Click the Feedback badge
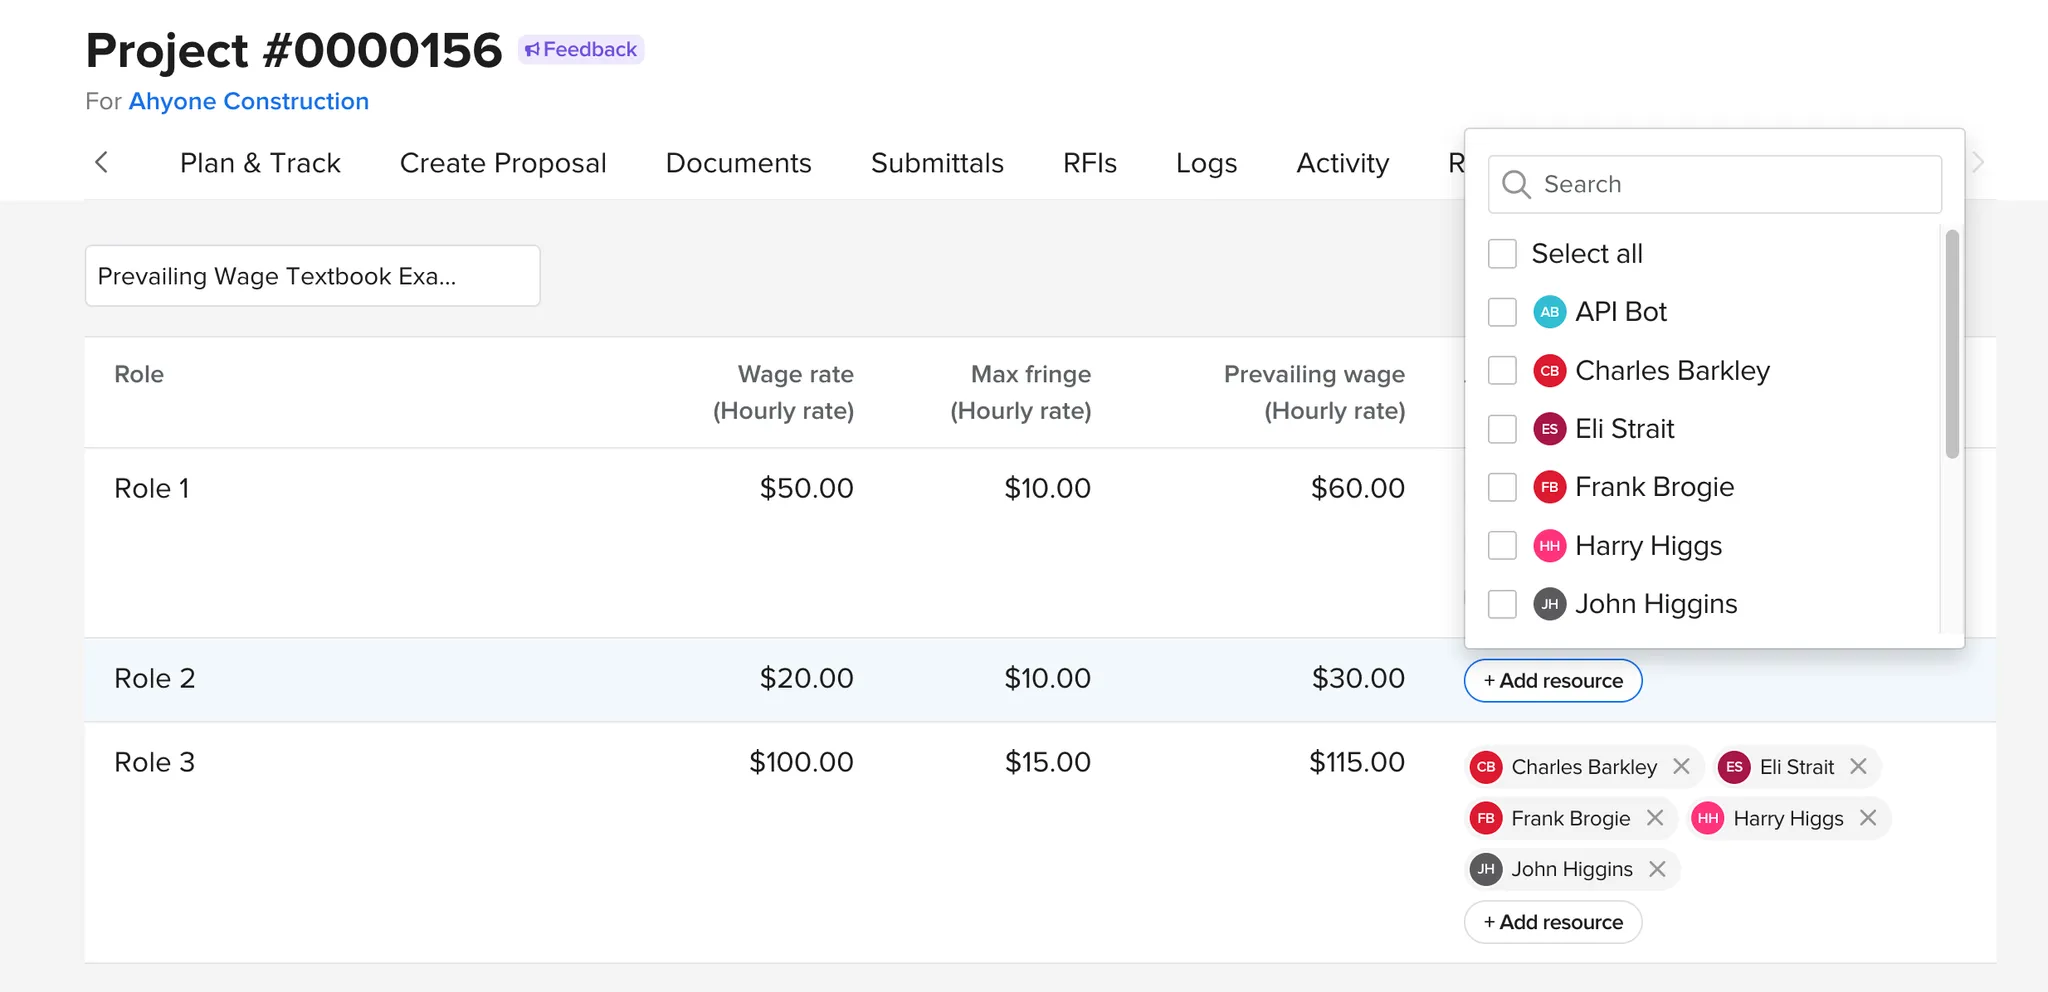The width and height of the screenshot is (2048, 992). click(581, 49)
